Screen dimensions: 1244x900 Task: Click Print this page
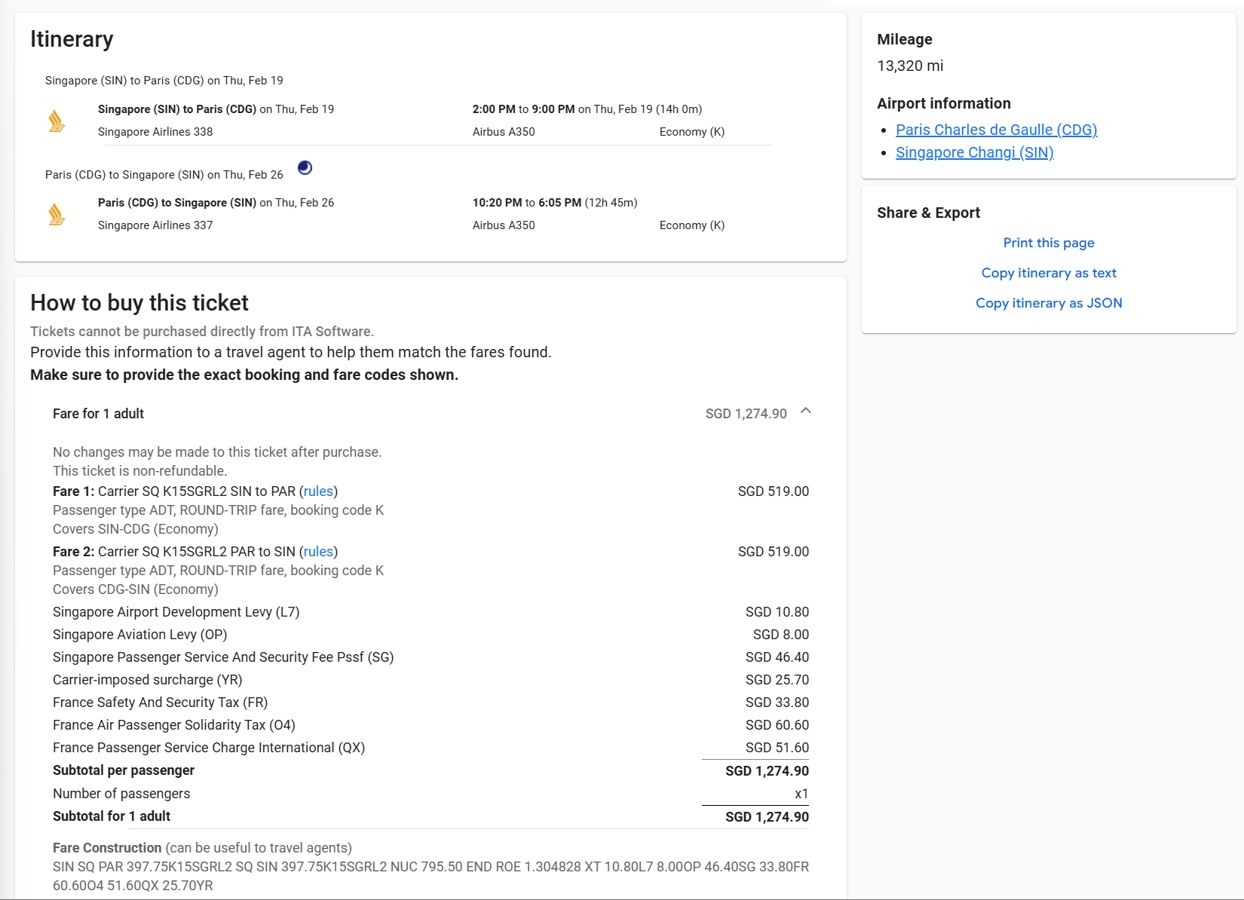click(1048, 243)
